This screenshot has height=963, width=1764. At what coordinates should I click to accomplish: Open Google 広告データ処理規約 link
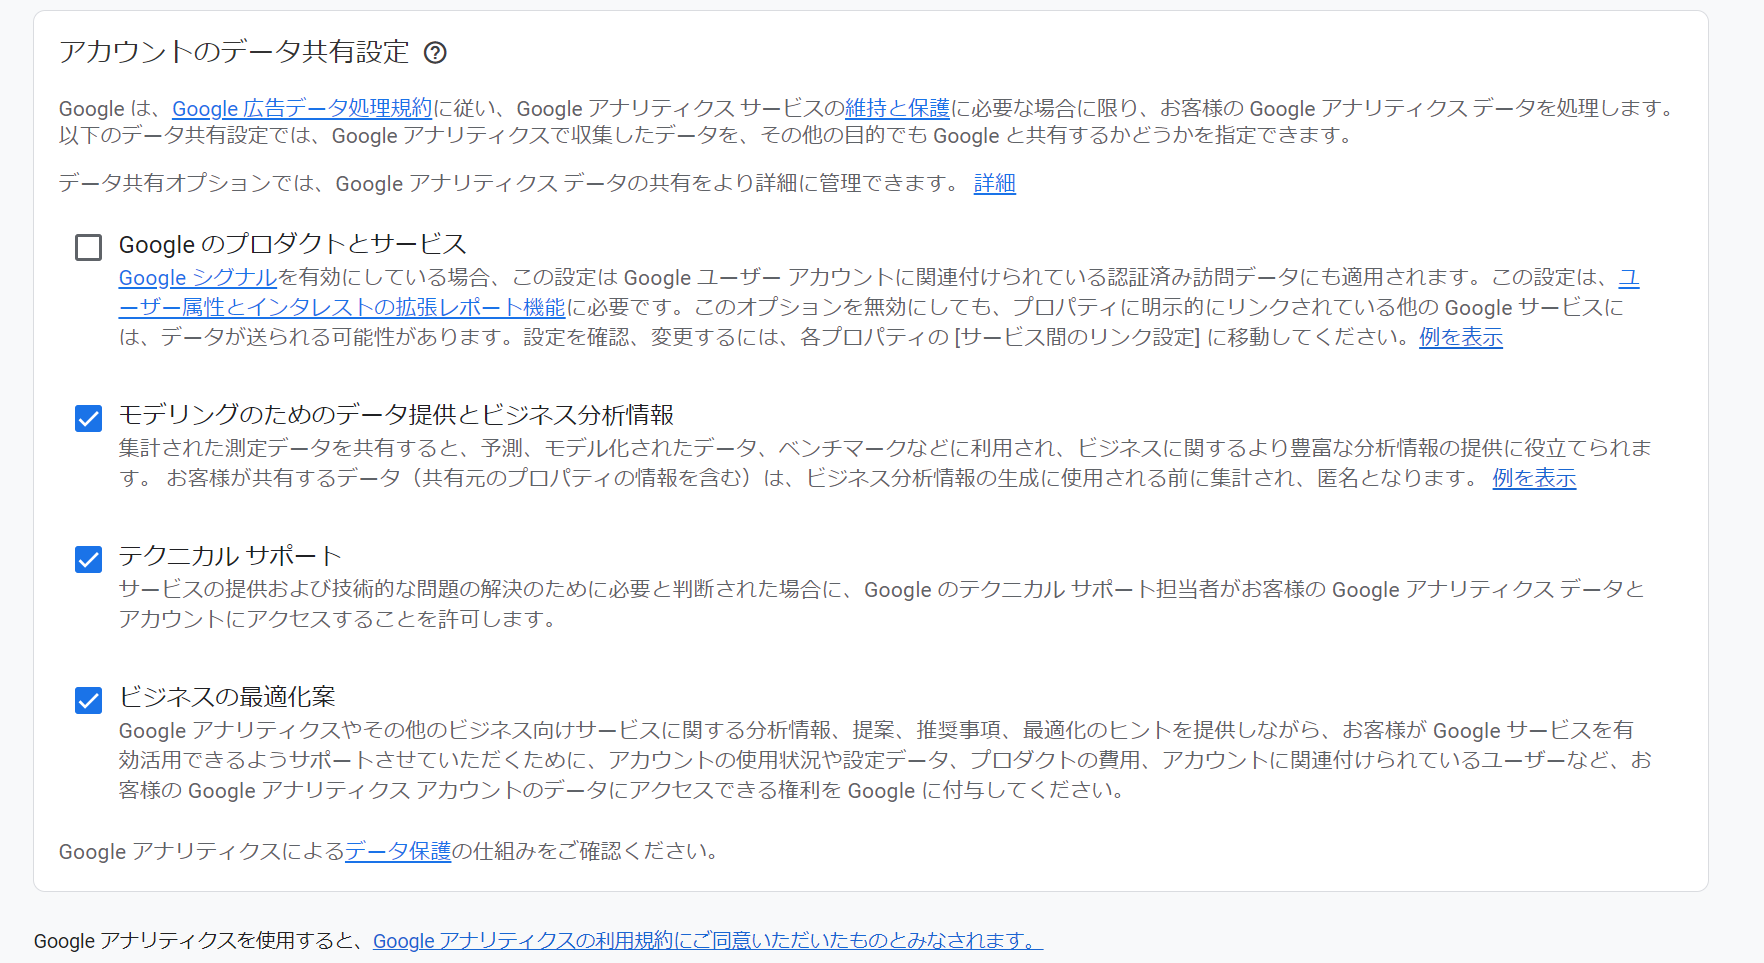302,108
